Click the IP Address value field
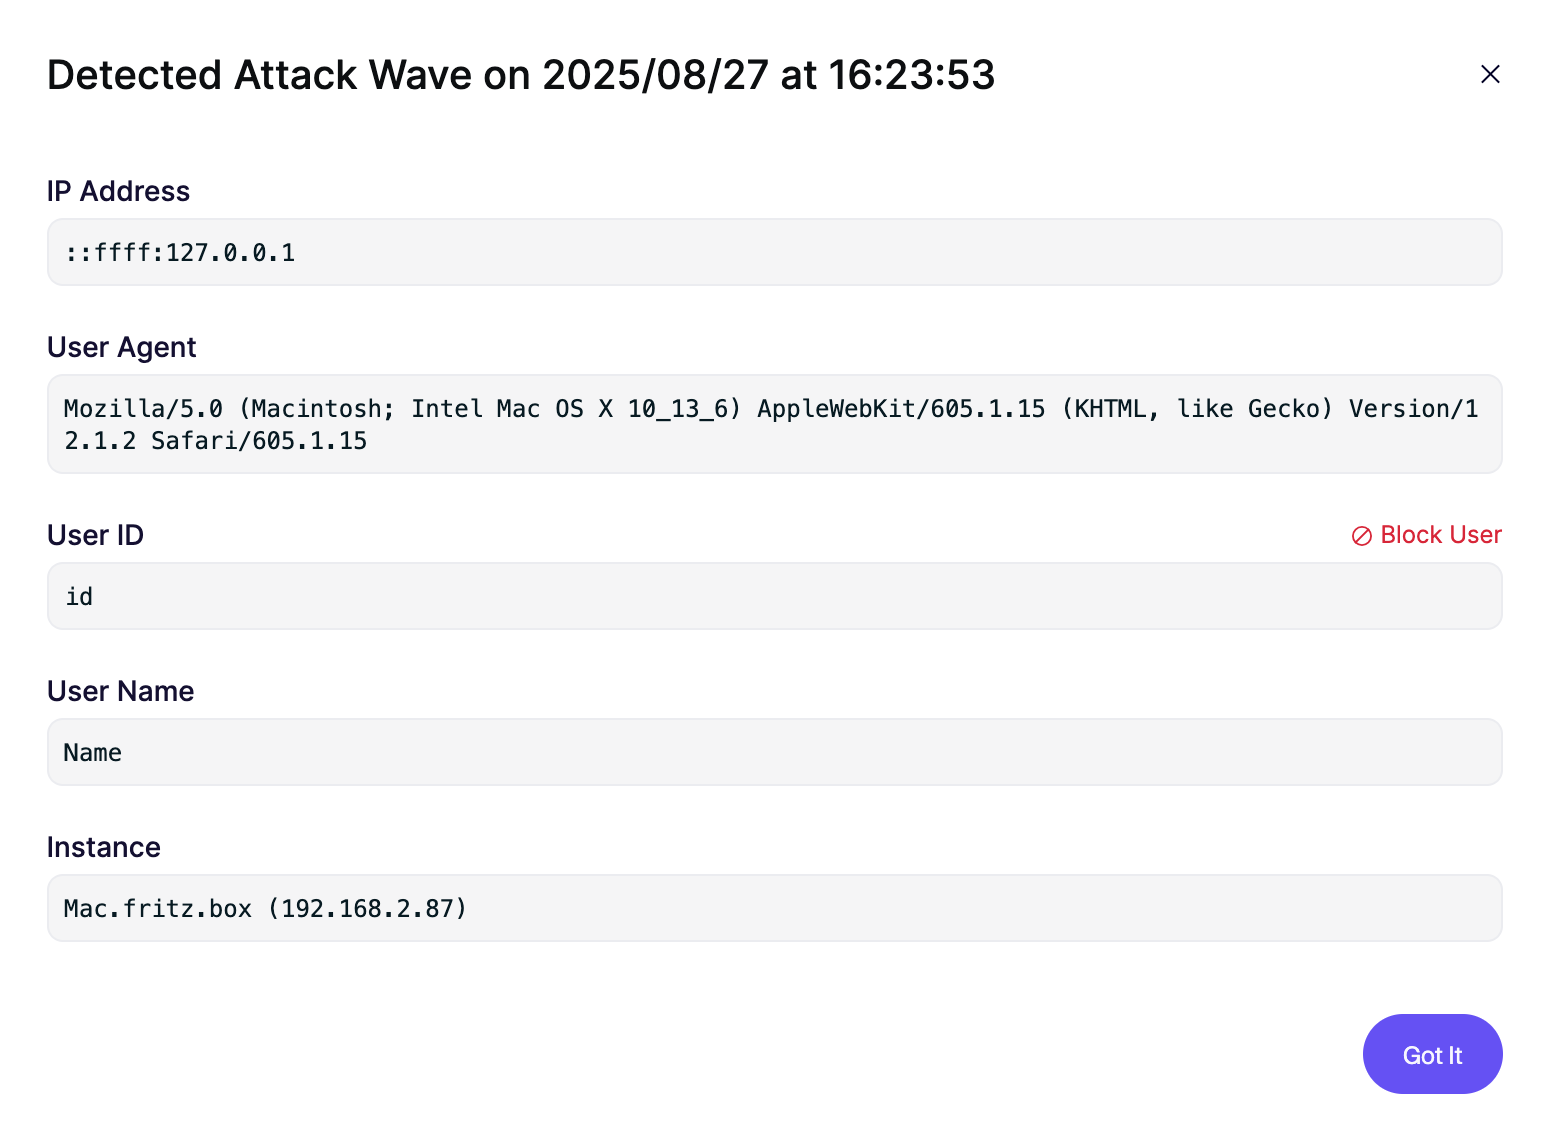The height and width of the screenshot is (1144, 1562). [774, 252]
